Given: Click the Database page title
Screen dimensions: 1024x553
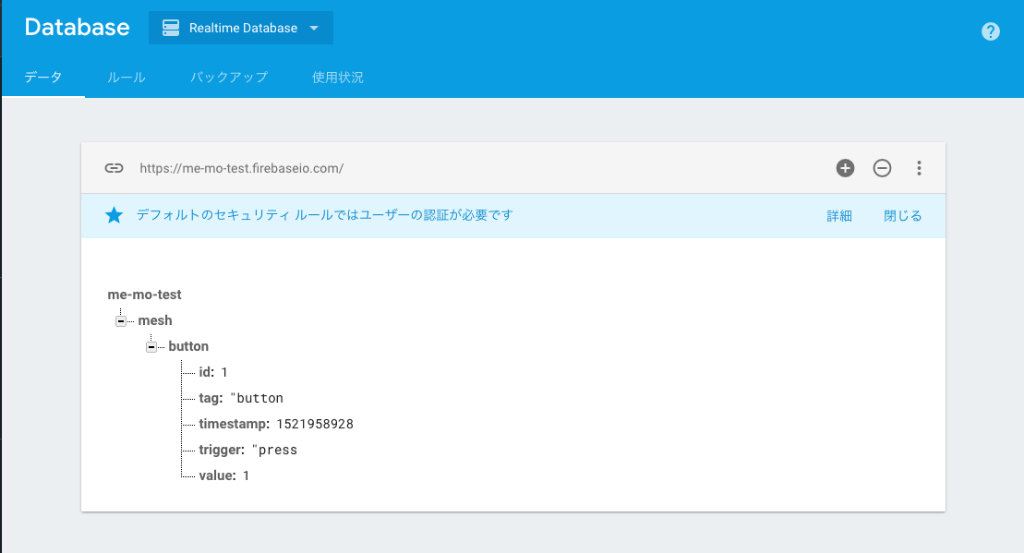Looking at the screenshot, I should point(77,27).
